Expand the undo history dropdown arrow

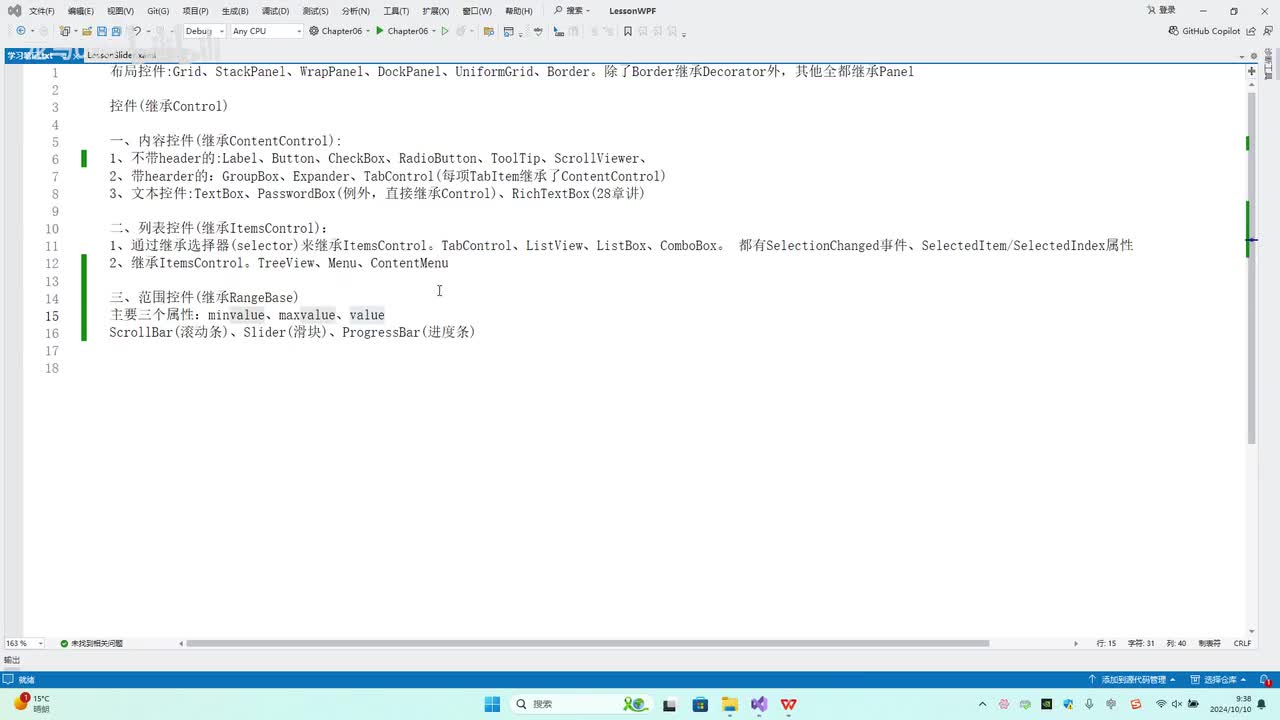149,31
